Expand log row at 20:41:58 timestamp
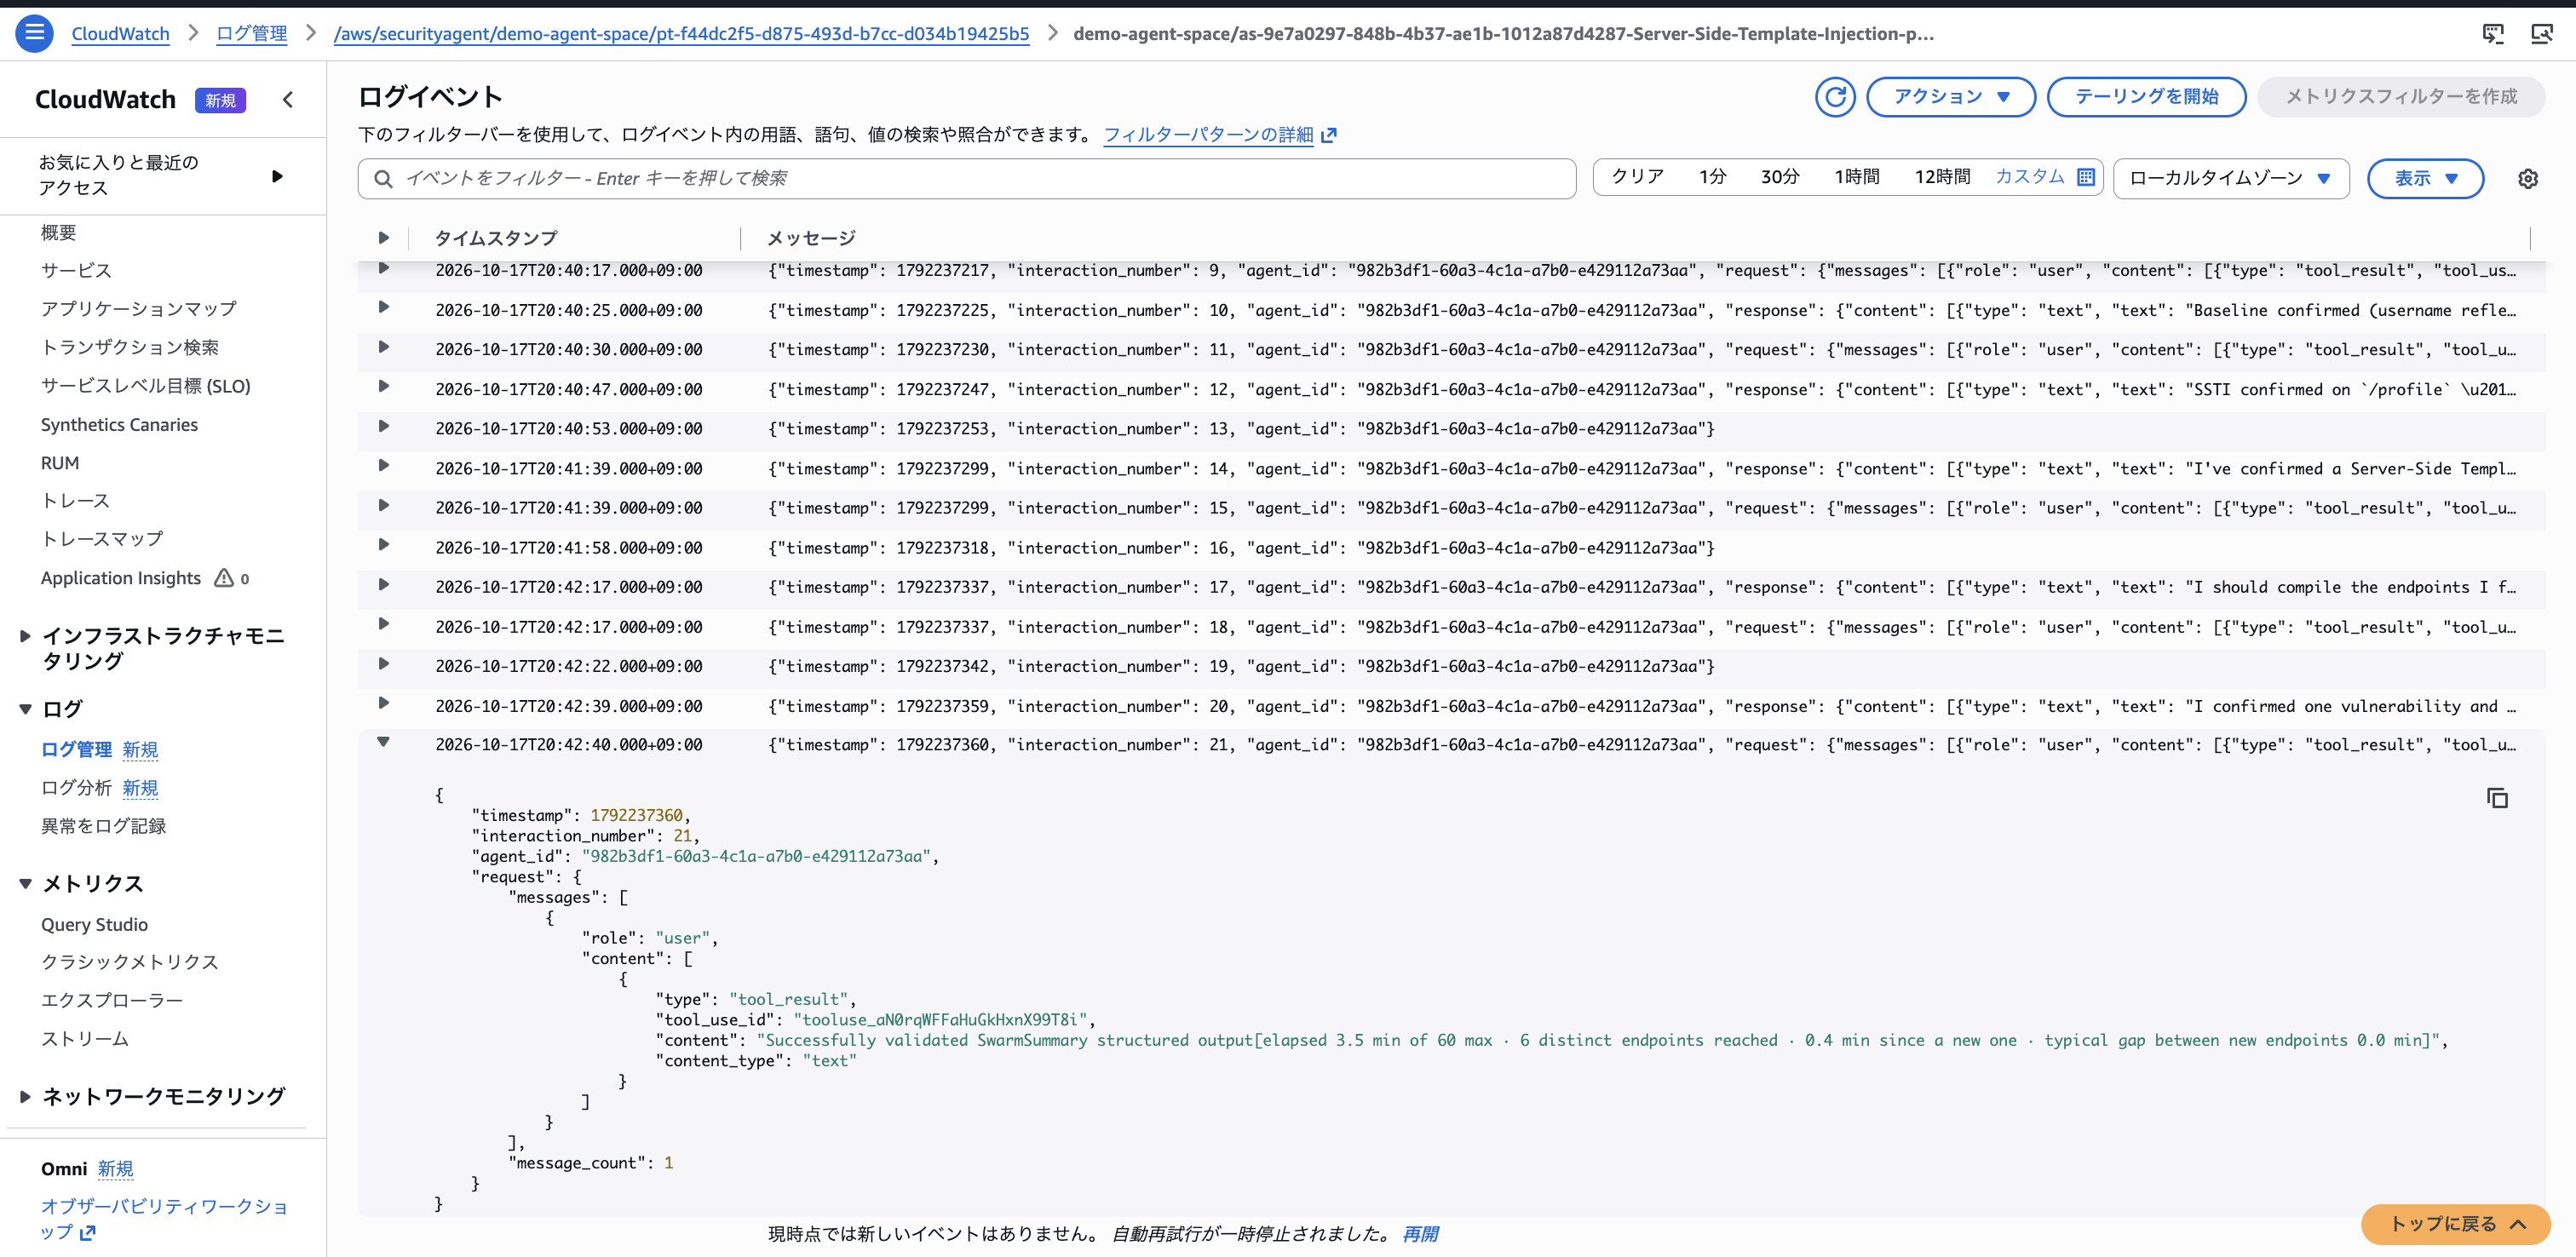Image resolution: width=2576 pixels, height=1257 pixels. tap(383, 545)
